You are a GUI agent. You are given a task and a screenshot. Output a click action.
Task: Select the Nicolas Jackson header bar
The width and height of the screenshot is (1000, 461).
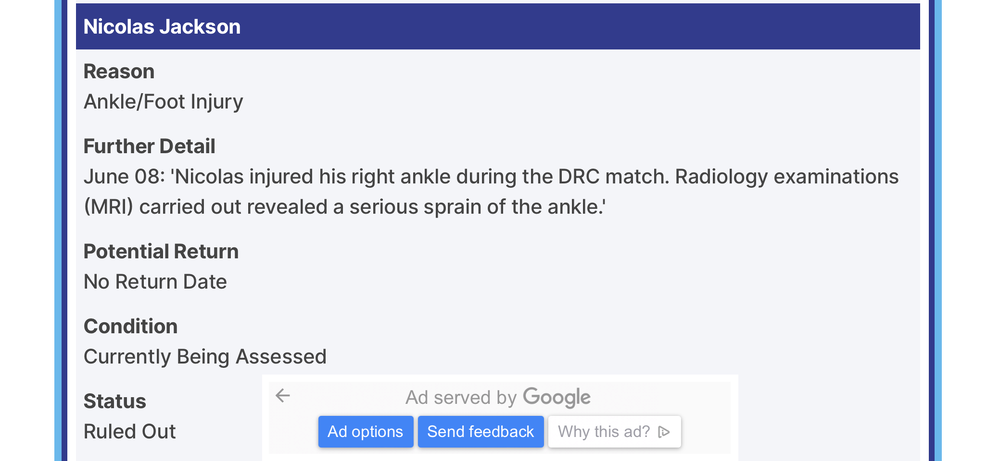click(497, 26)
